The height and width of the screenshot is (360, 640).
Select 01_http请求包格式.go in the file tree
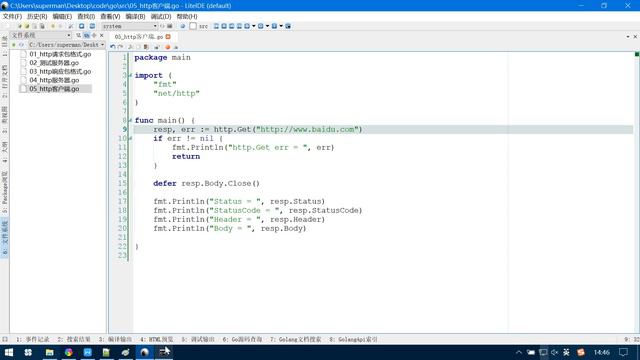tap(60, 54)
